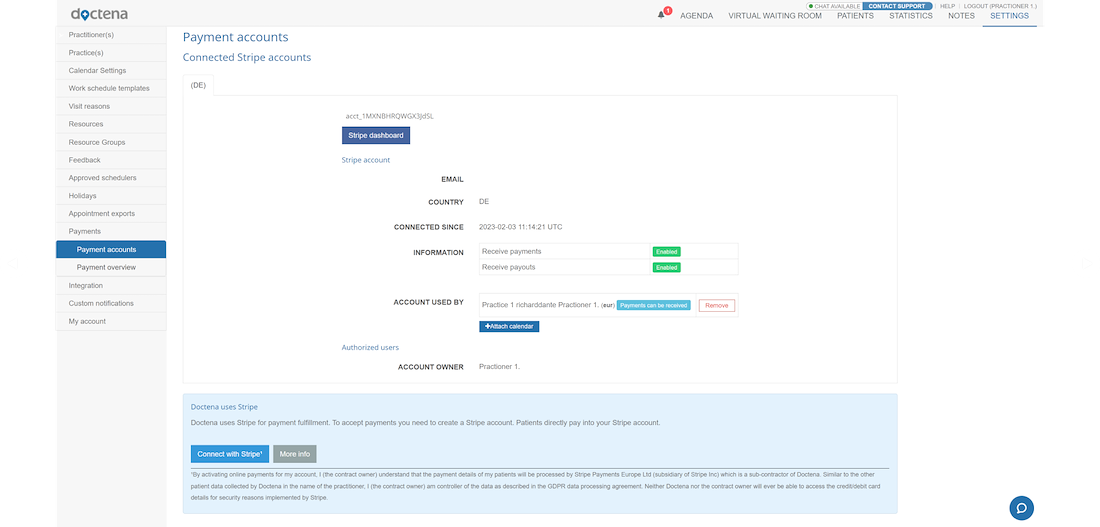Screen dimensions: 1100x527
Task: Open Approved schedulers in sidebar
Action: click(x=111, y=178)
